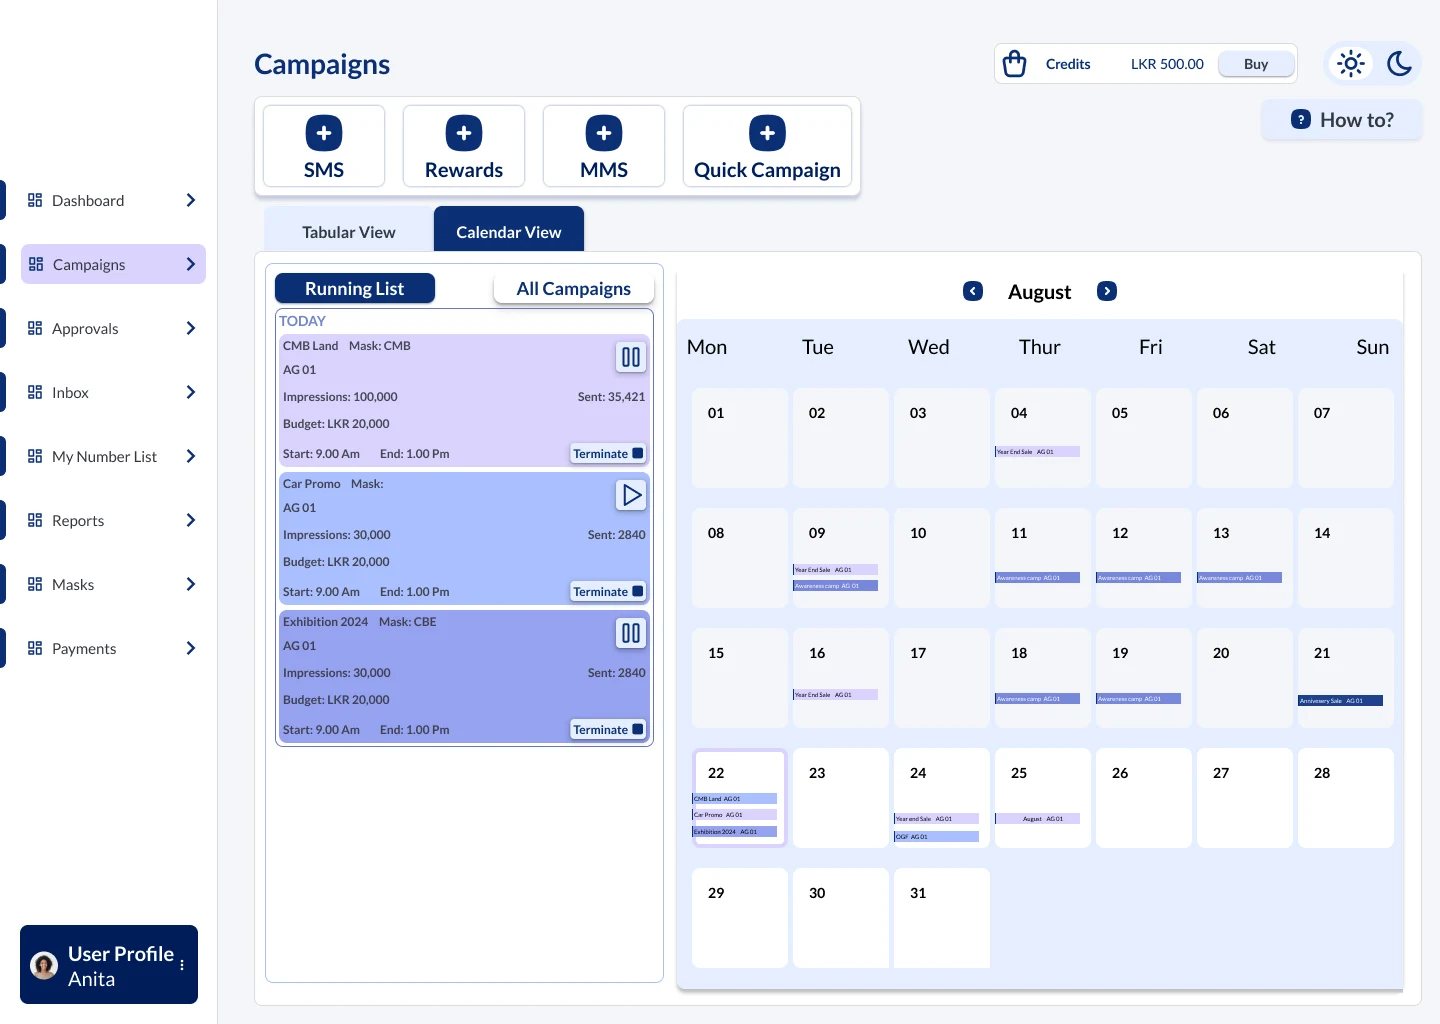
Task: Select August 31 calendar day
Action: point(941,918)
